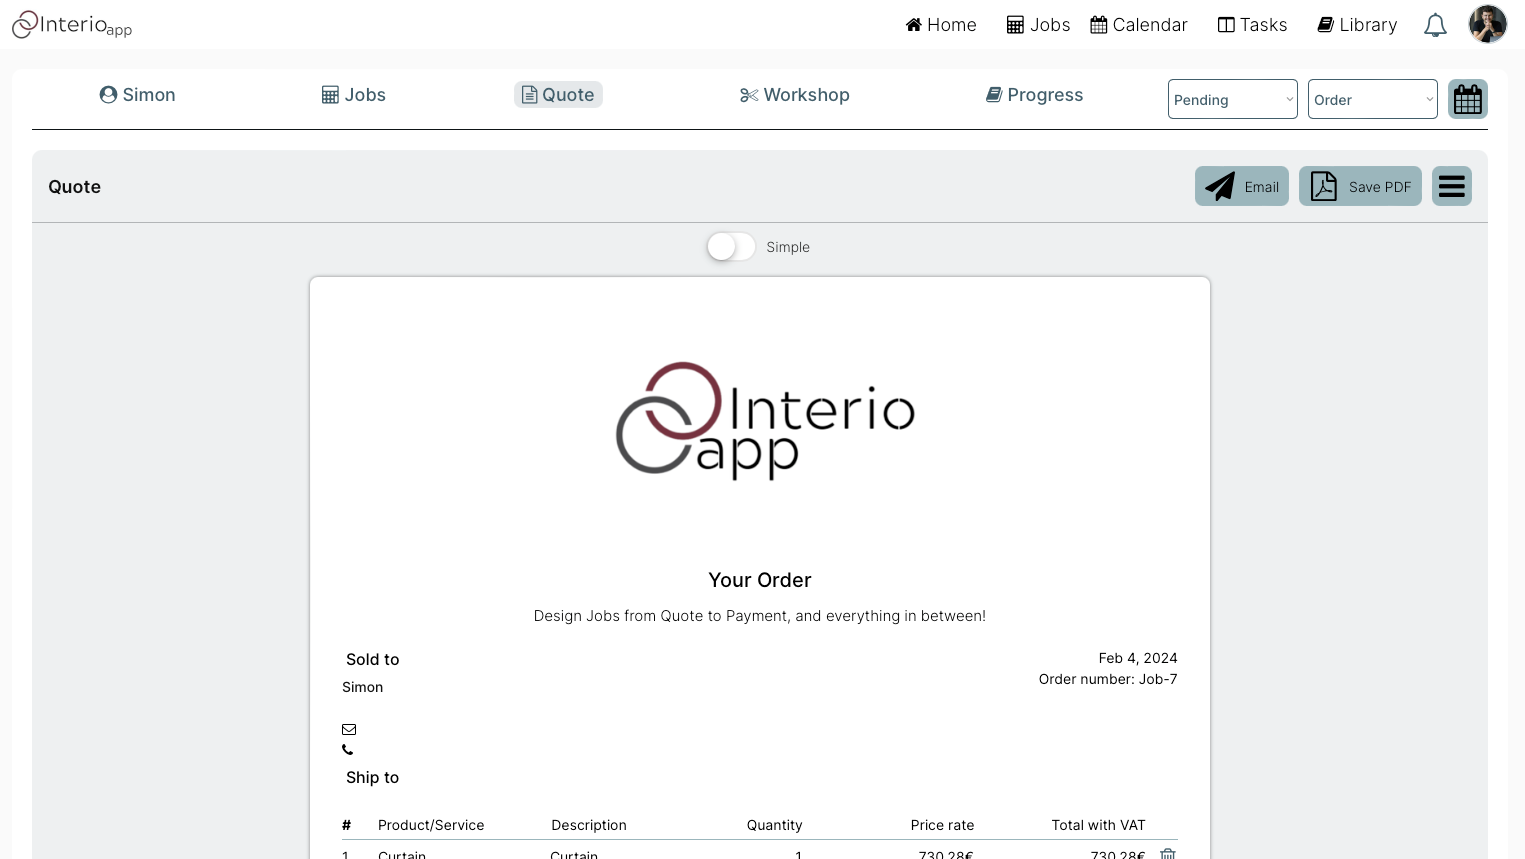Image resolution: width=1525 pixels, height=859 pixels.
Task: Delete the Curtain line item with trash icon
Action: click(1168, 854)
